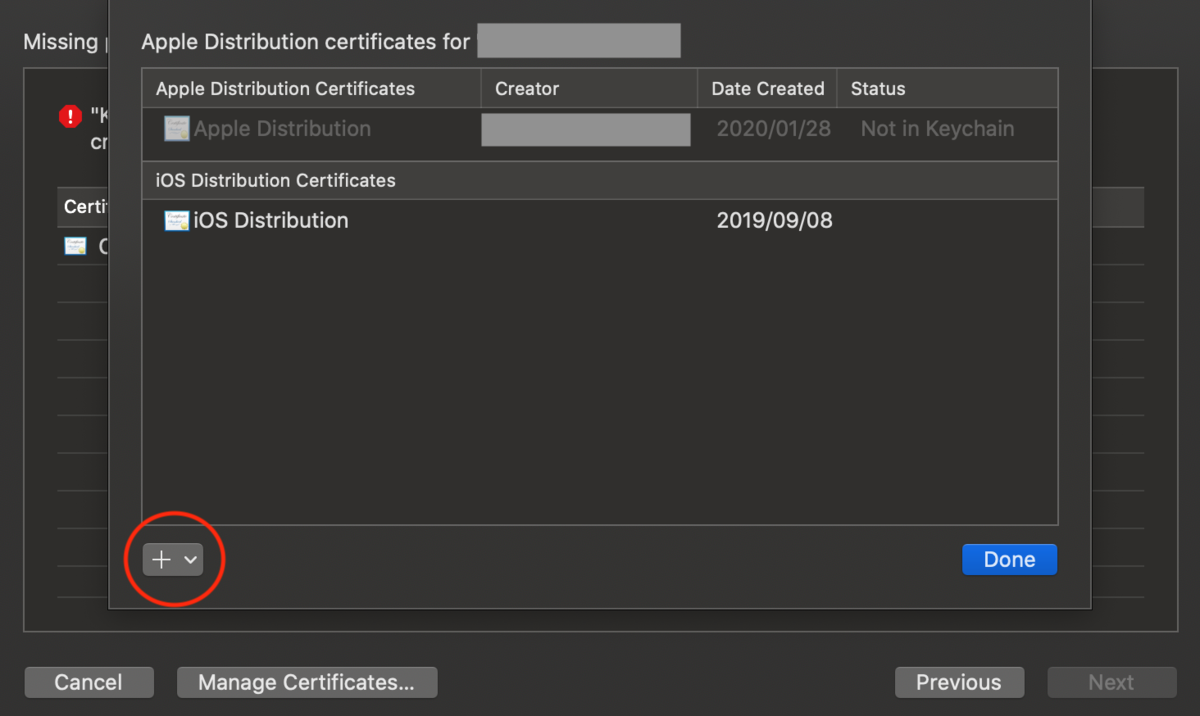Viewport: 1200px width, 716px height.
Task: Click the disabled Next button
Action: point(1111,682)
